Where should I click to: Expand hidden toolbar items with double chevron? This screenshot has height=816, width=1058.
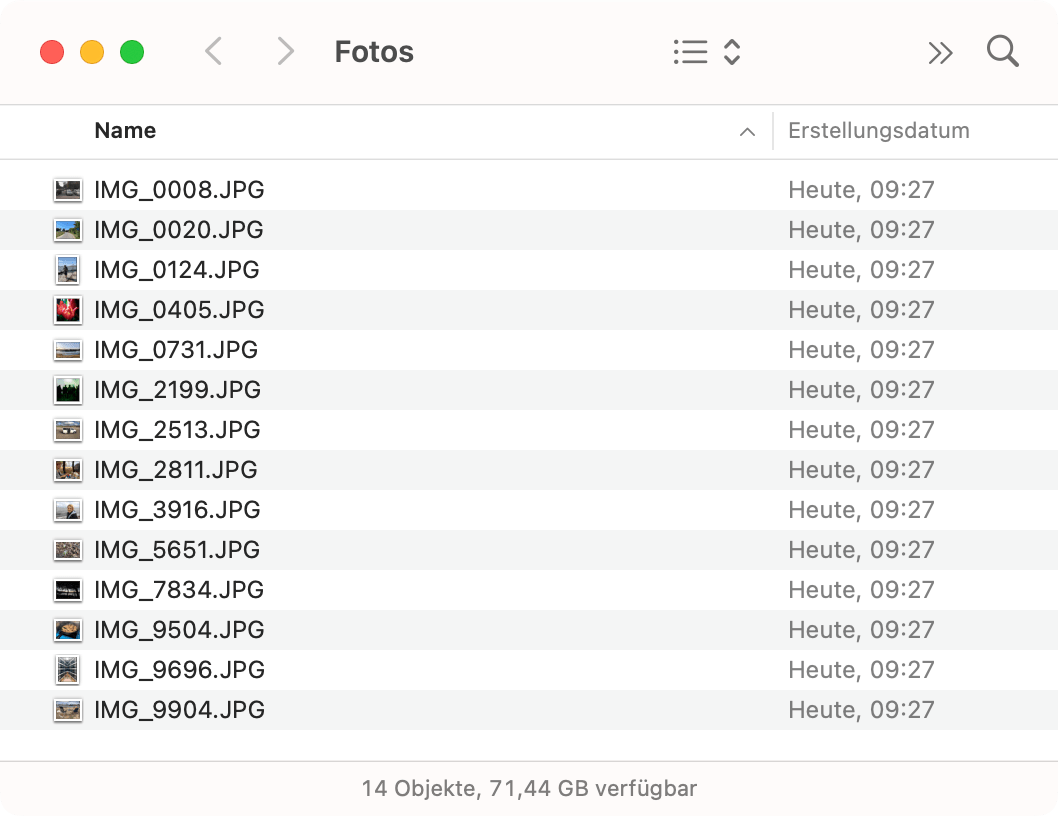pos(940,53)
